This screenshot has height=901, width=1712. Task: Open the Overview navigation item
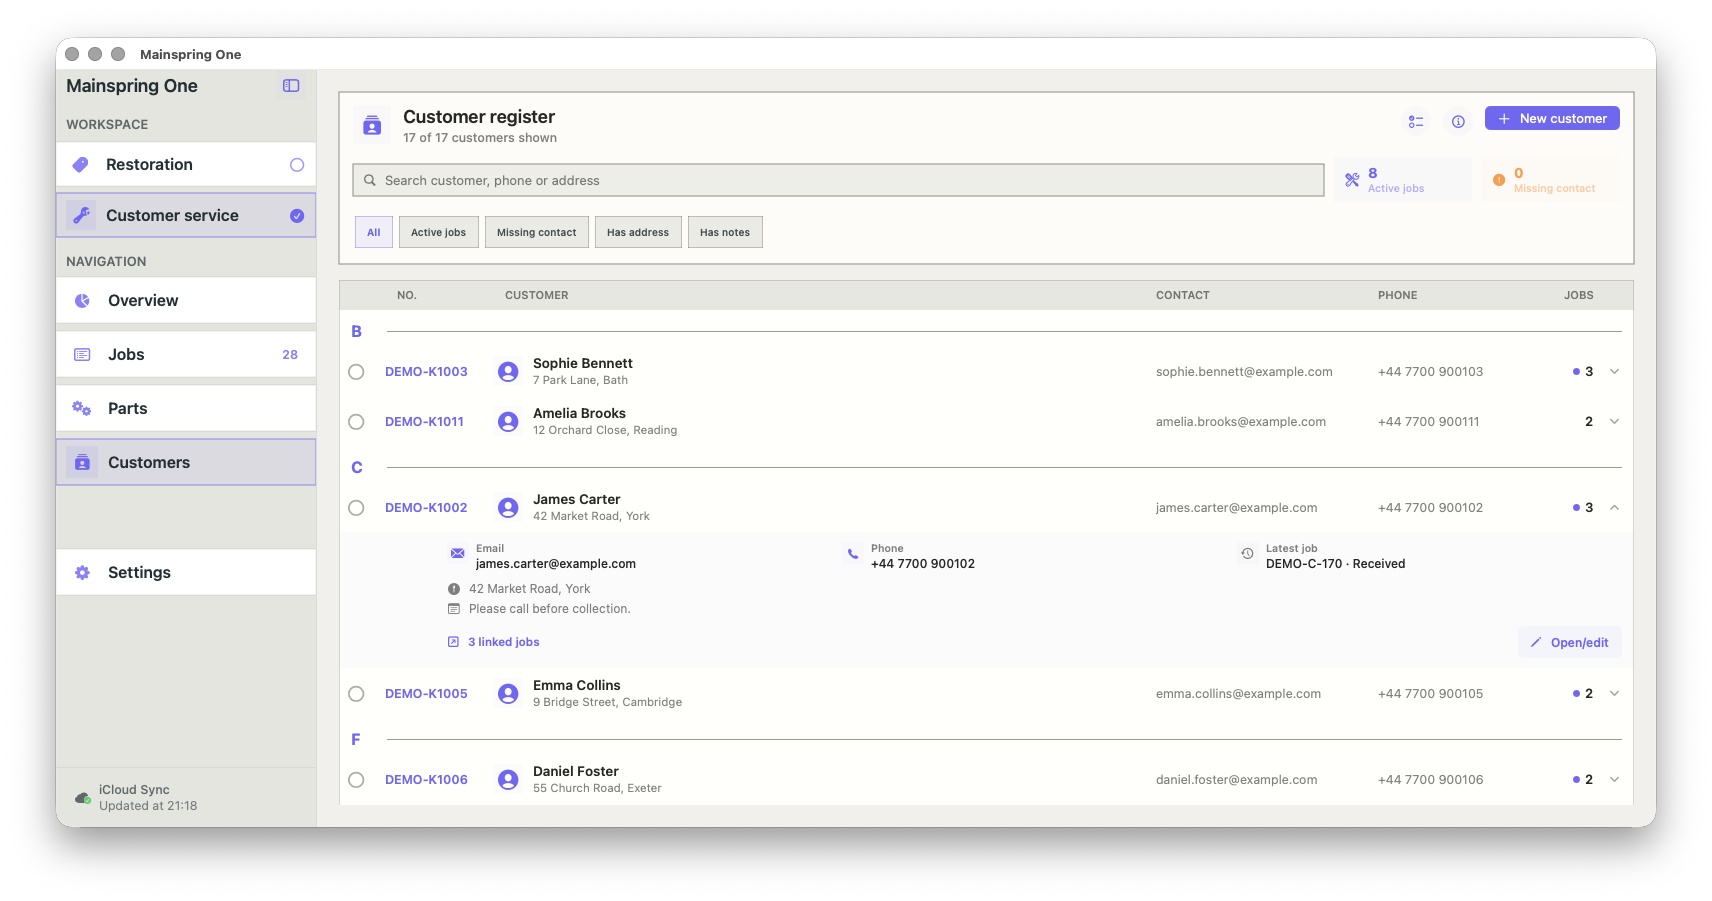pos(186,300)
